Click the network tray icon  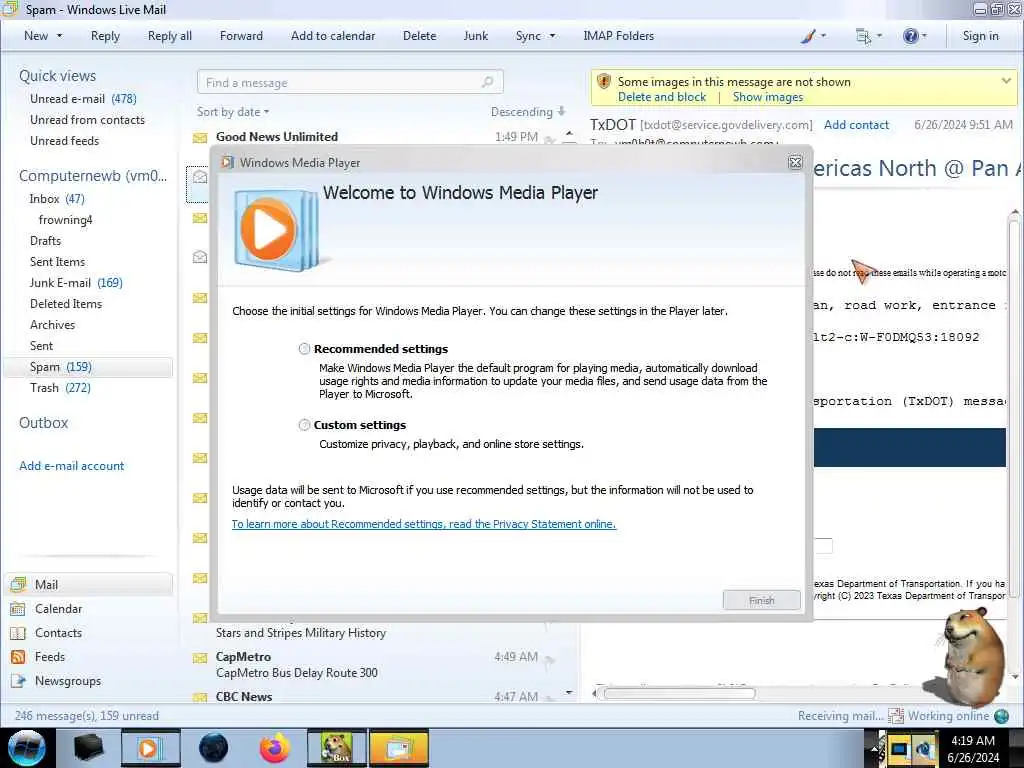(899, 750)
